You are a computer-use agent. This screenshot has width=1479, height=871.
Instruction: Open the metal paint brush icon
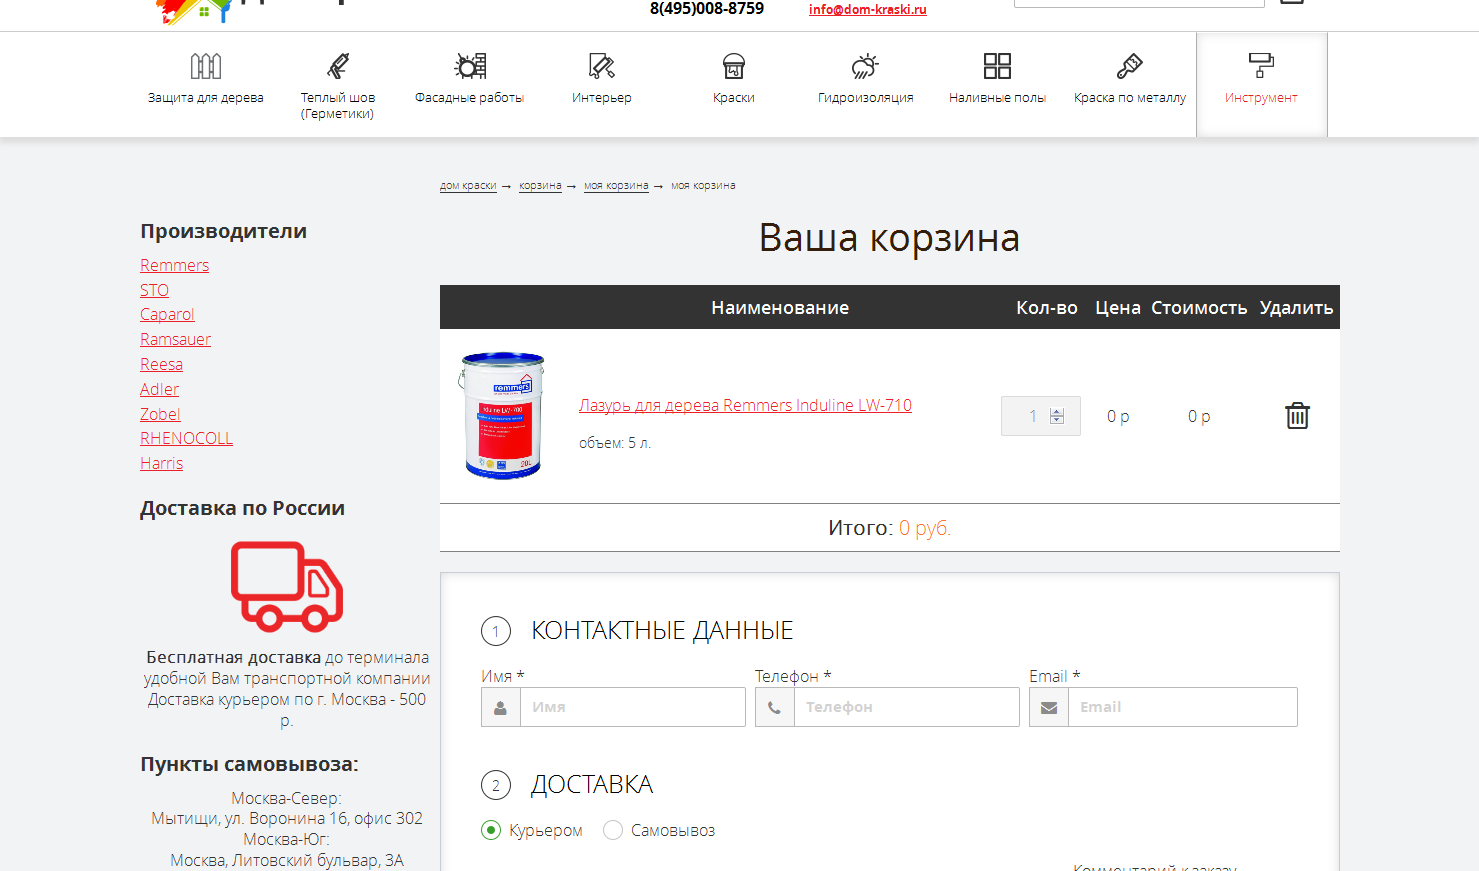tap(1130, 66)
